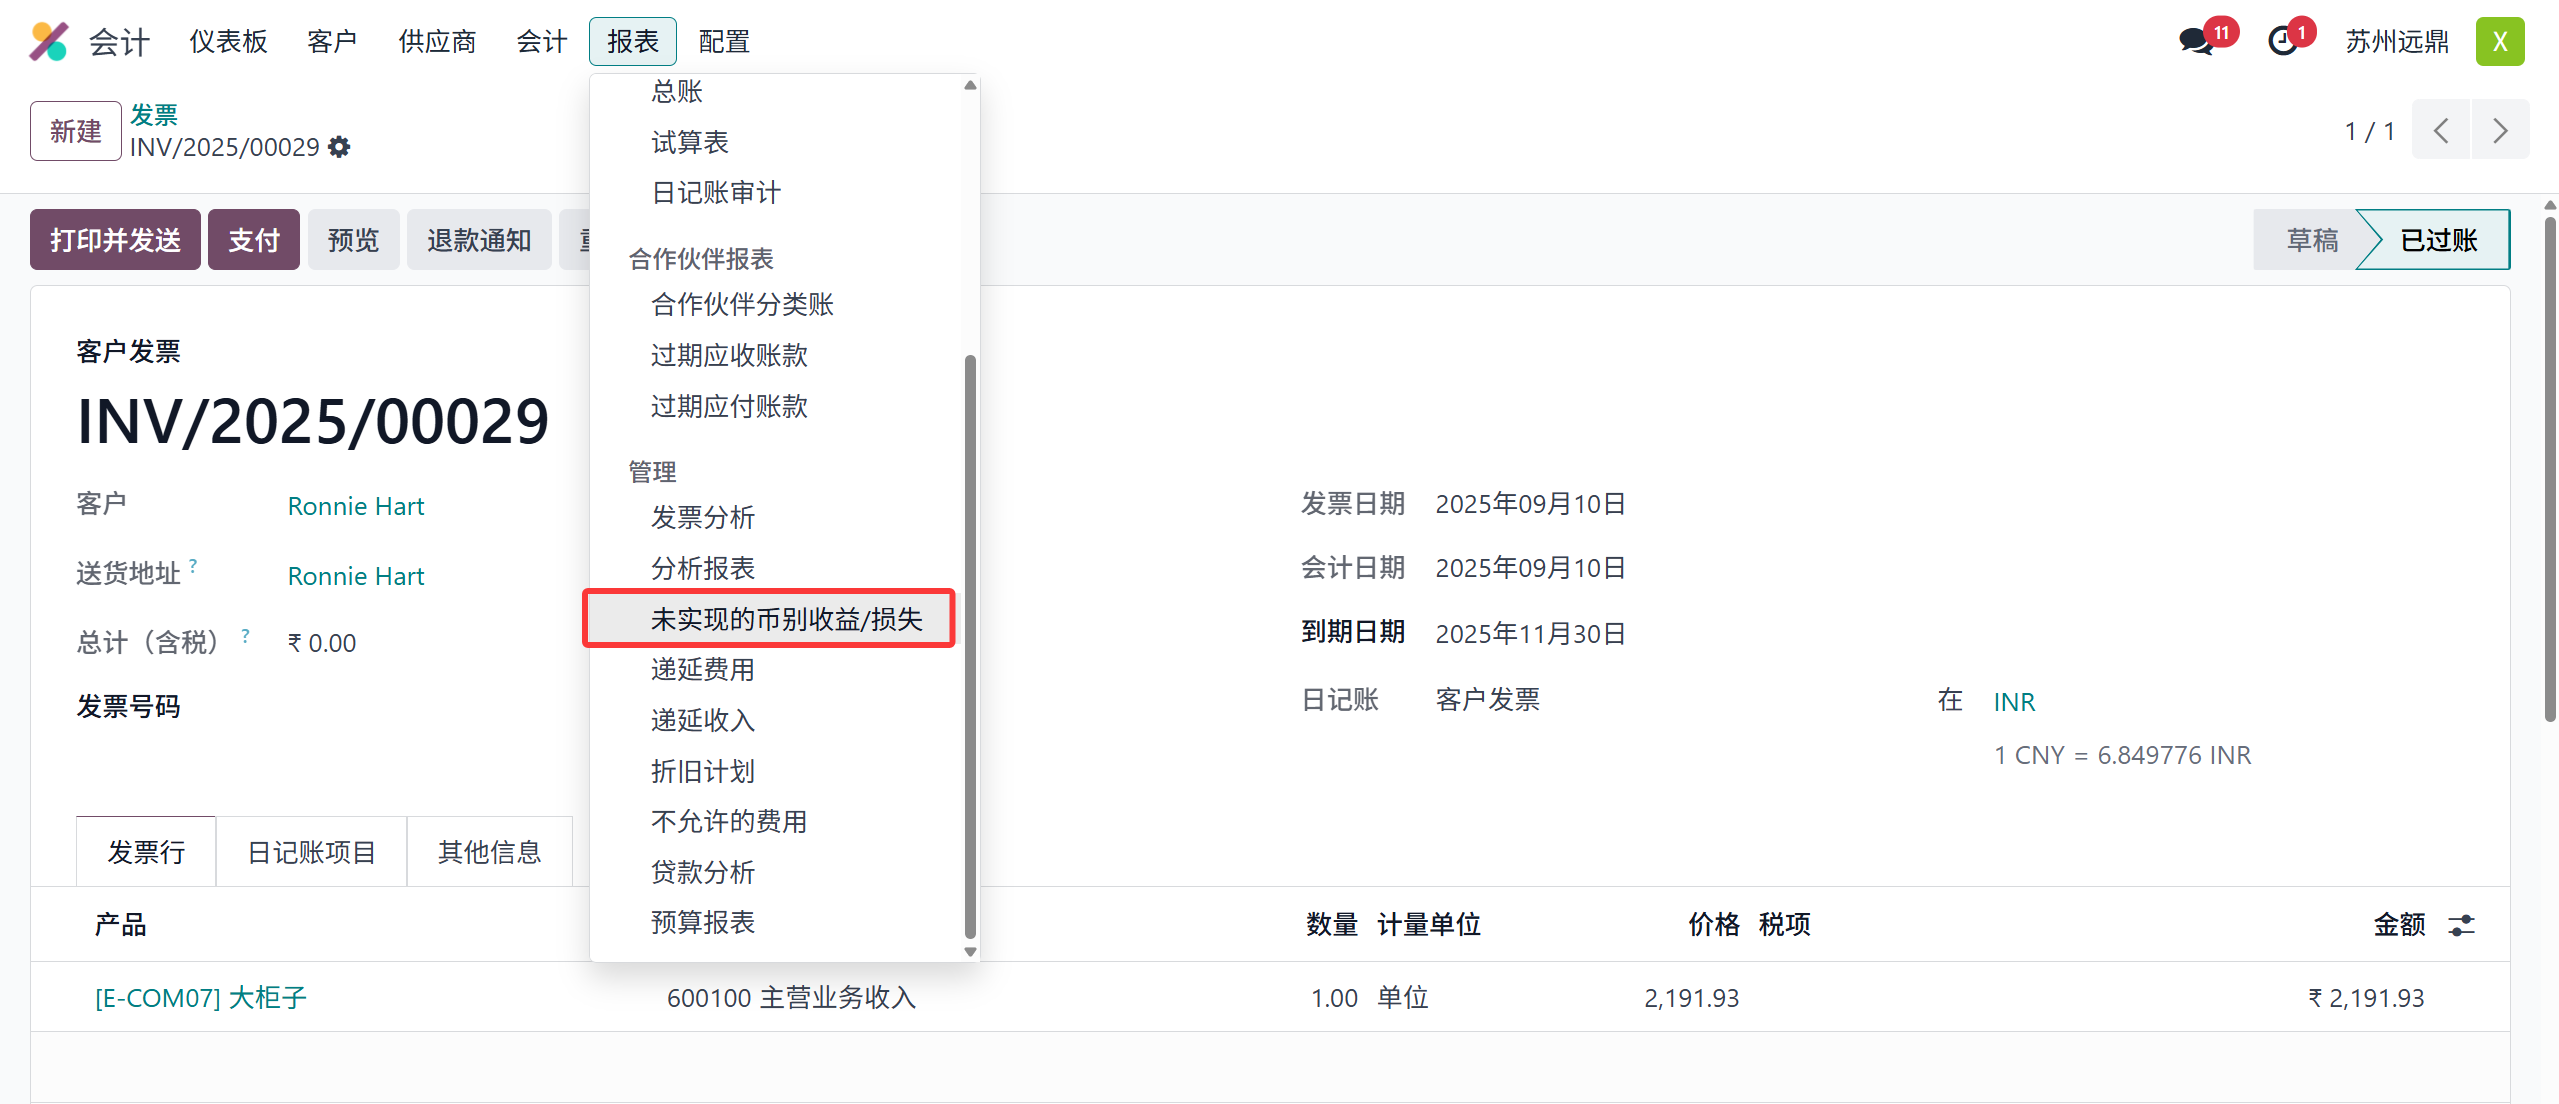Click the green user avatar X
Viewport: 2559px width, 1104px height.
pos(2499,42)
